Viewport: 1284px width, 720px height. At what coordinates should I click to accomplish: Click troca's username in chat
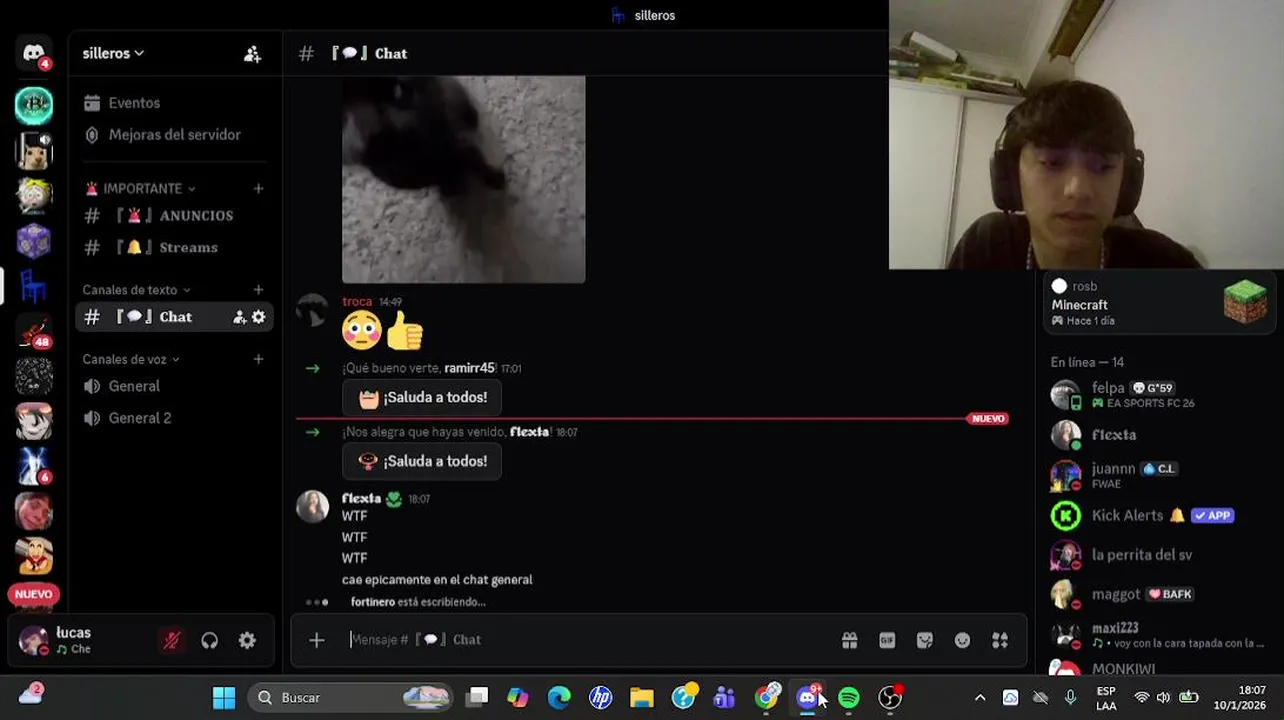(357, 301)
